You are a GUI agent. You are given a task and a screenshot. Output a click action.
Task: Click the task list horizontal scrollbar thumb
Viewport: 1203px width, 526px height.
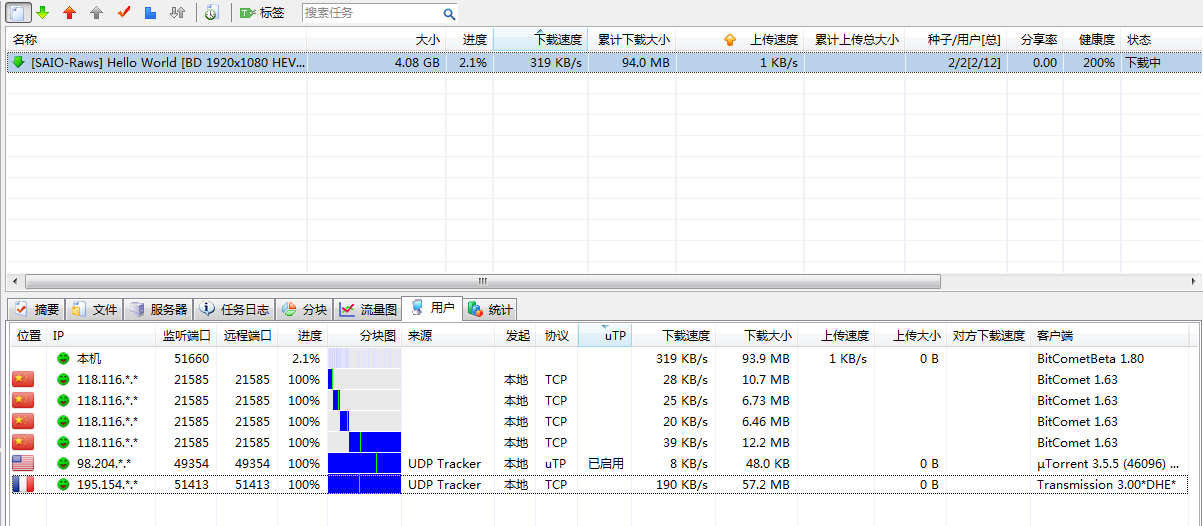click(x=480, y=281)
